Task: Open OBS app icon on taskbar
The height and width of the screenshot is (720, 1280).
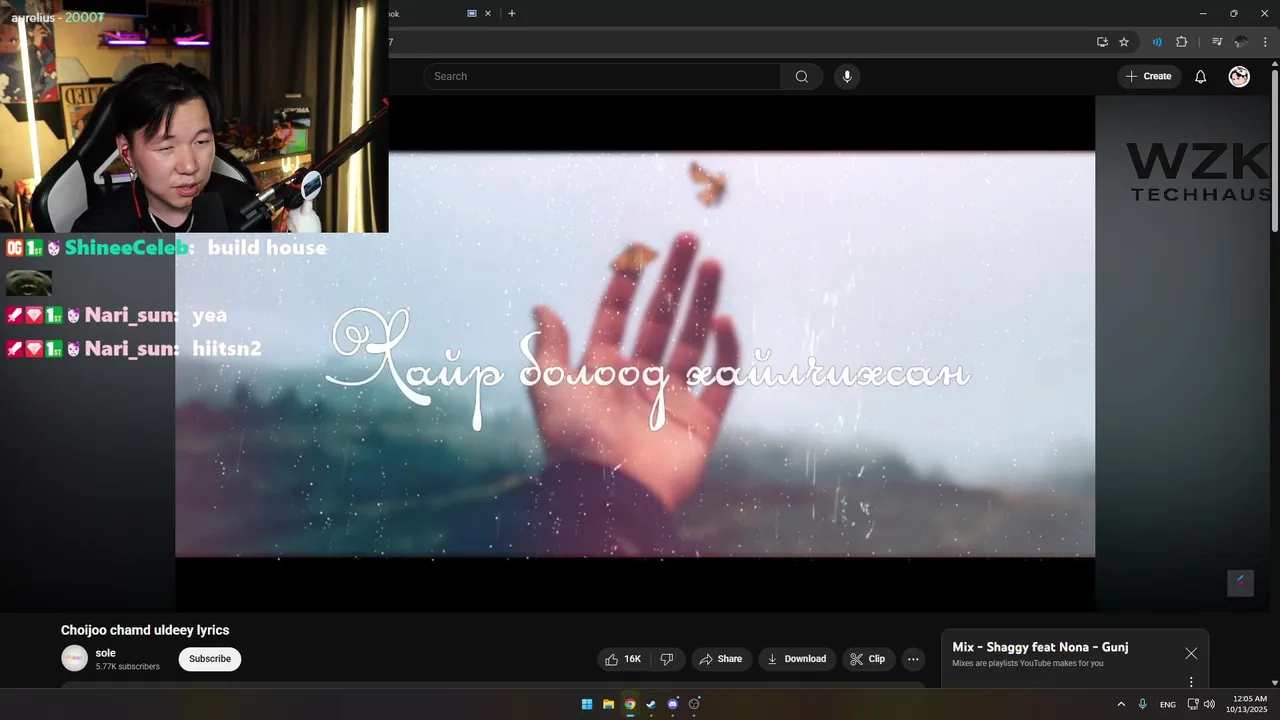Action: (694, 704)
